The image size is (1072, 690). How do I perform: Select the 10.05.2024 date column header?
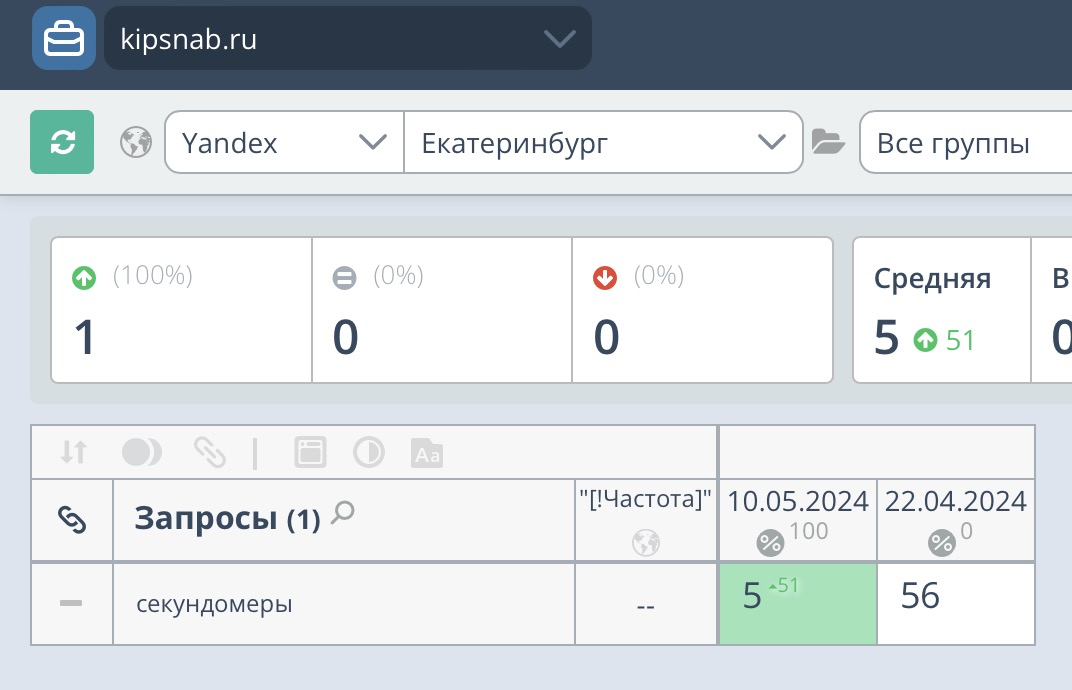coord(797,501)
